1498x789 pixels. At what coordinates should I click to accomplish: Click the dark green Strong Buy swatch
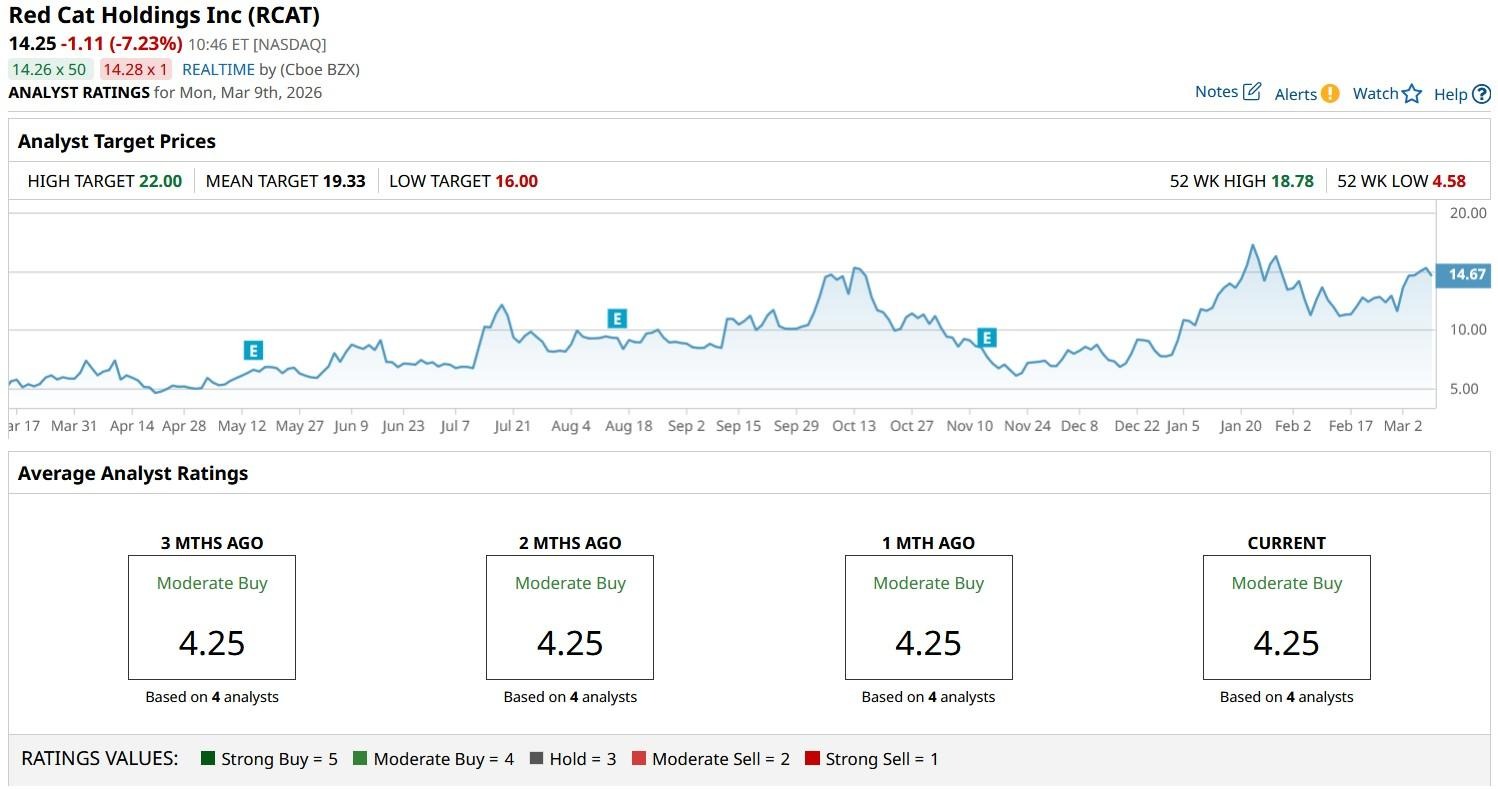208,759
